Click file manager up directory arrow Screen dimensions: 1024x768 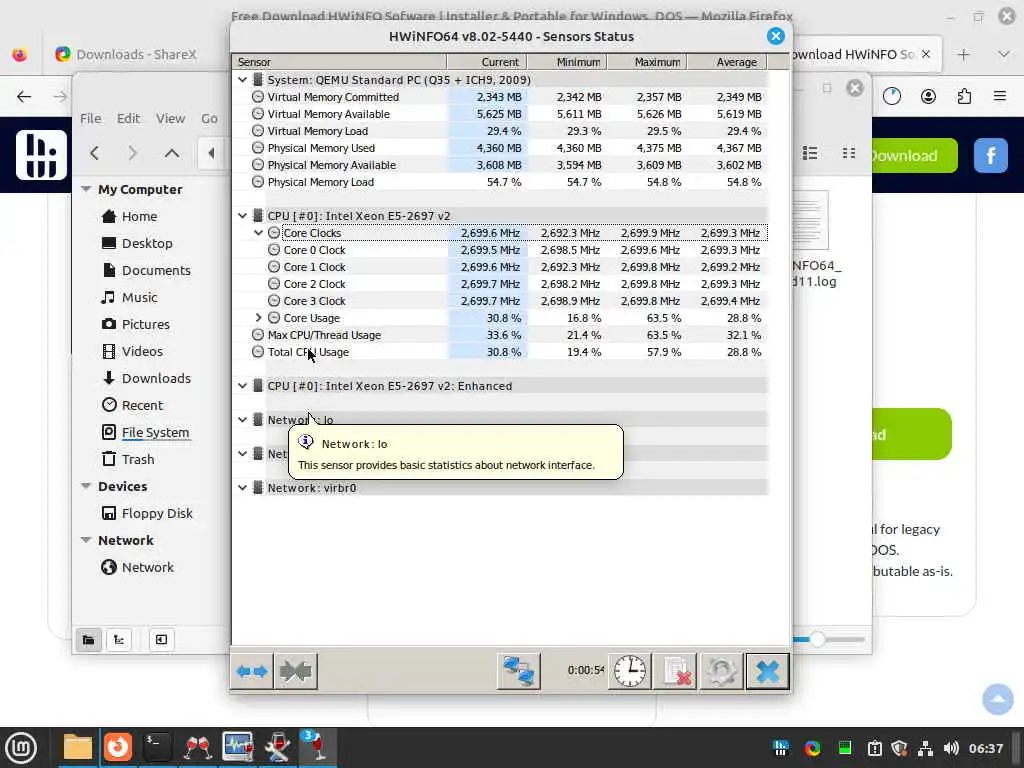click(x=172, y=153)
